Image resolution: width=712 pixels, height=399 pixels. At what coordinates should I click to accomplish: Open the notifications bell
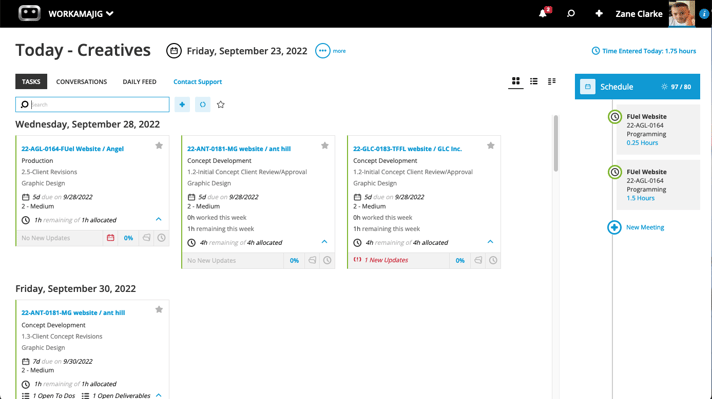coord(543,14)
